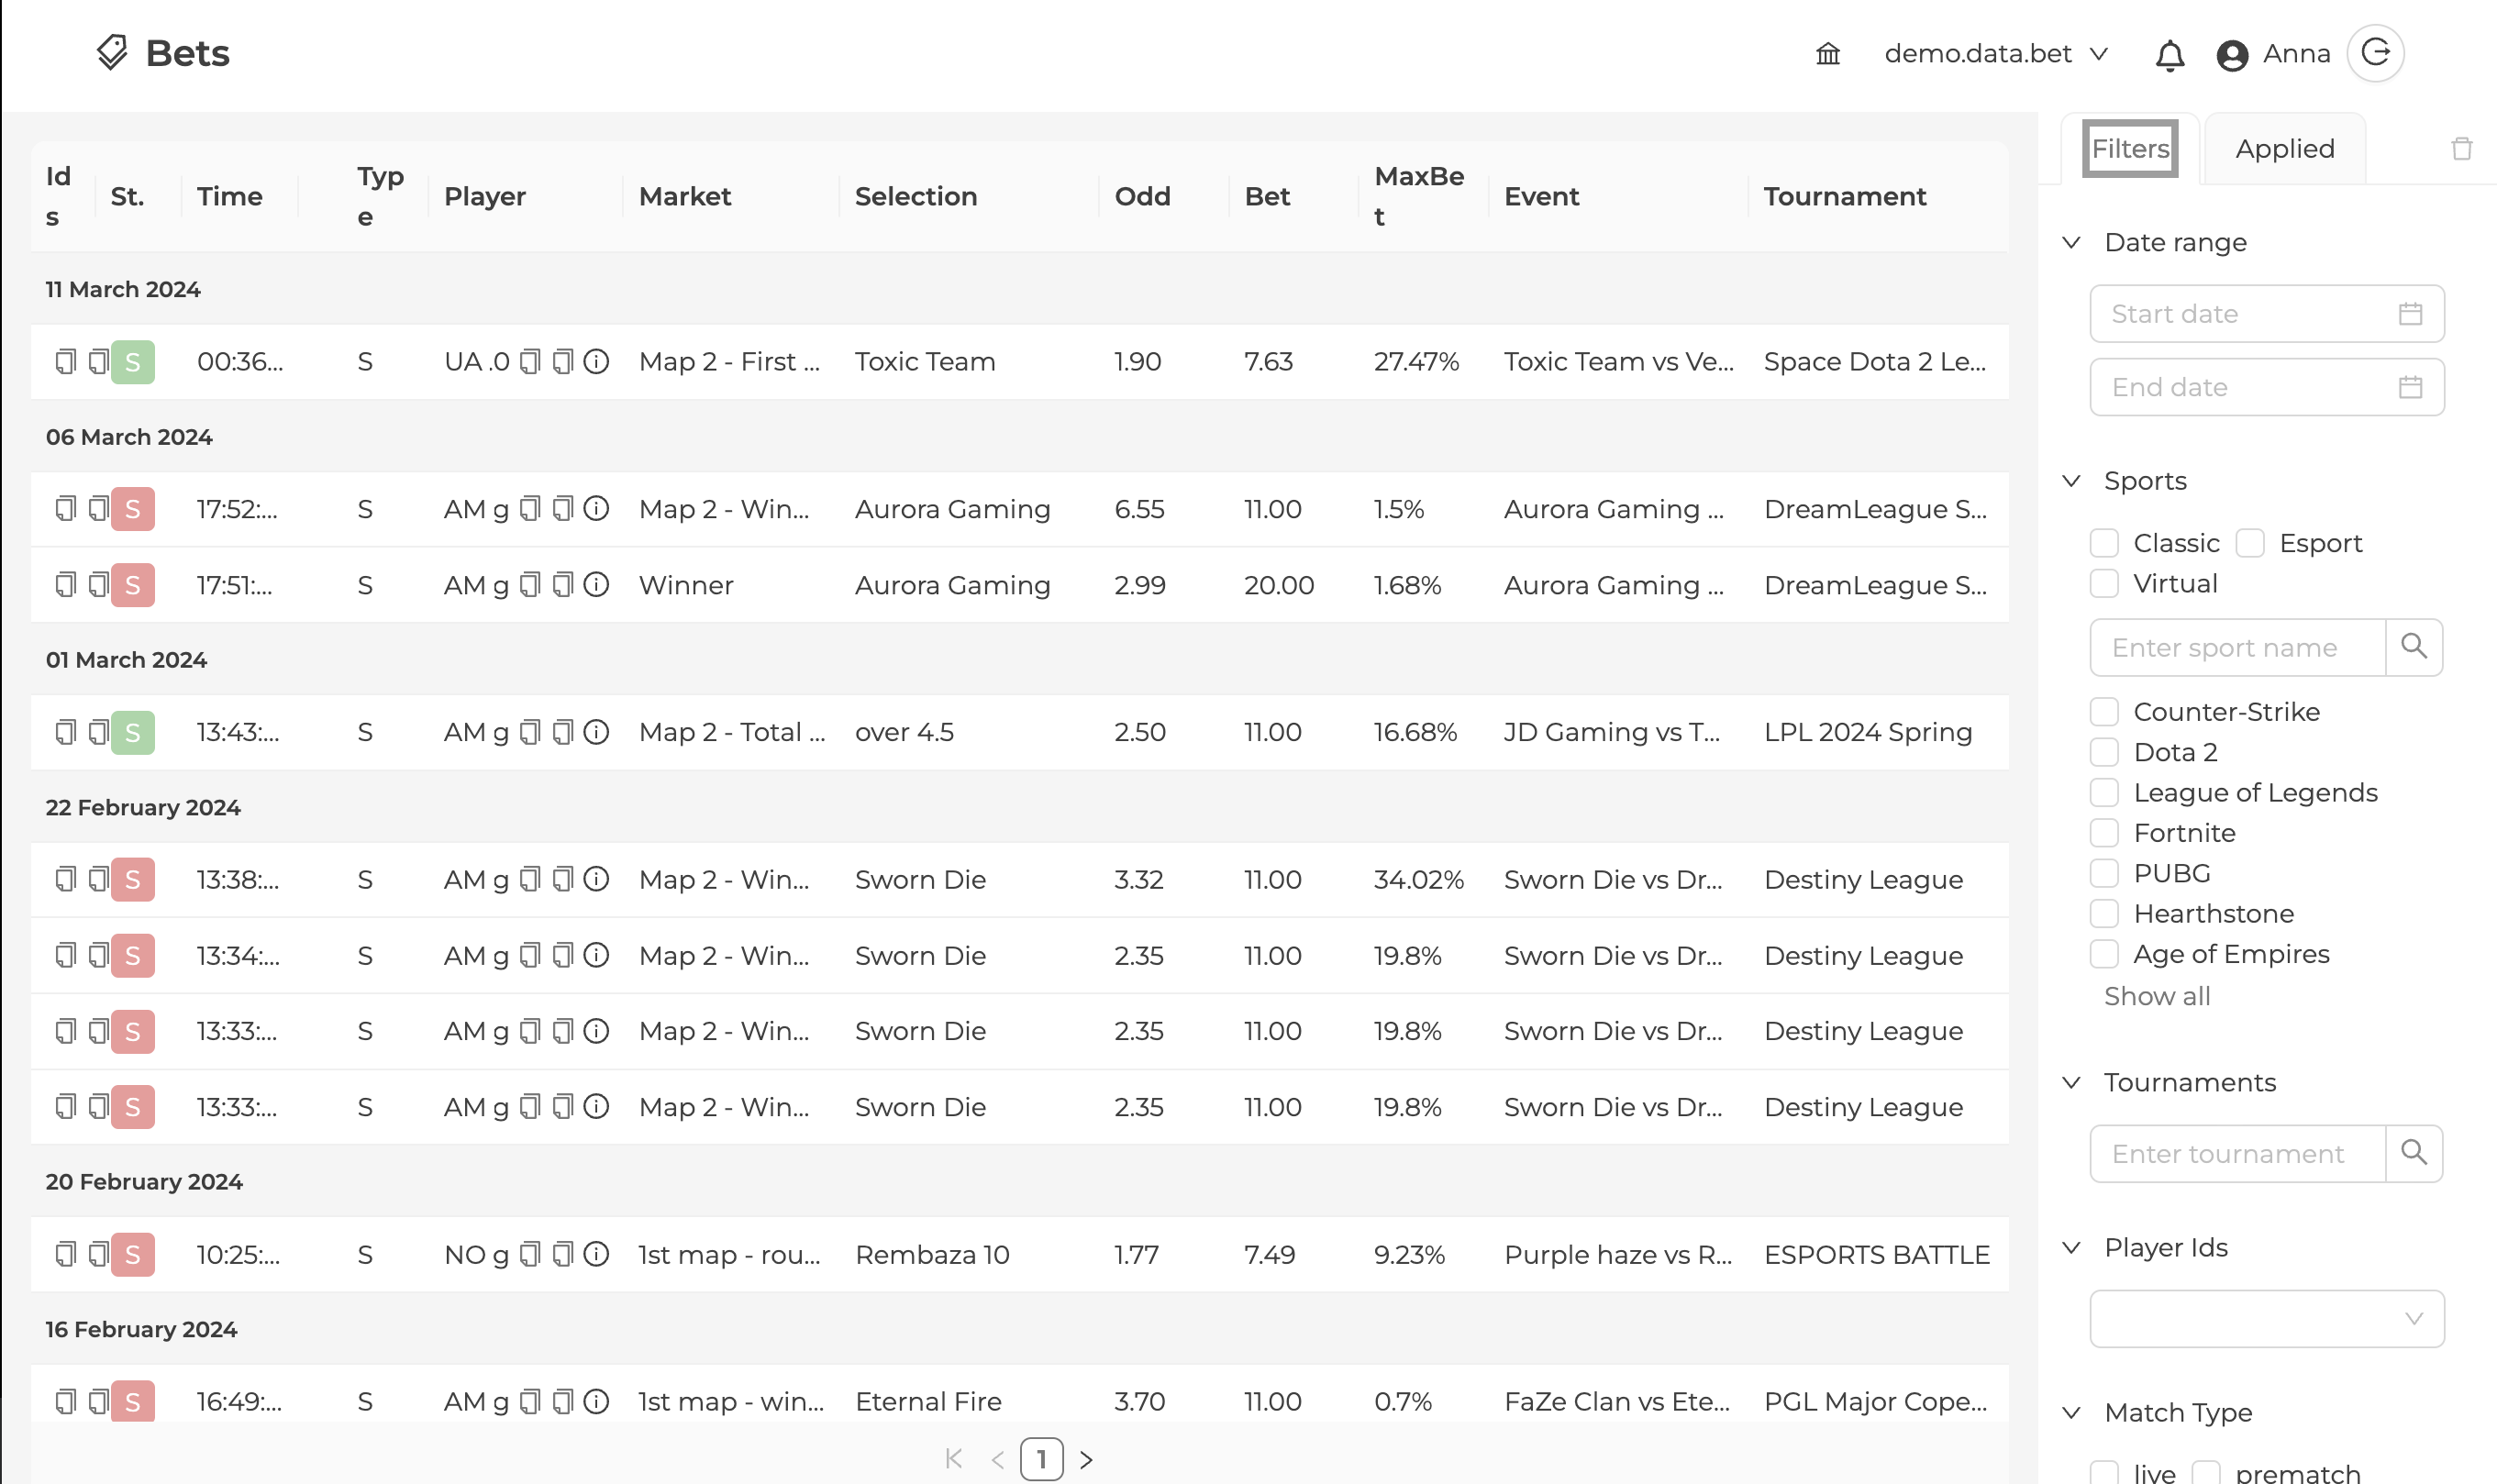Go to the previous page
Image resolution: width=2497 pixels, height=1484 pixels.
(997, 1460)
